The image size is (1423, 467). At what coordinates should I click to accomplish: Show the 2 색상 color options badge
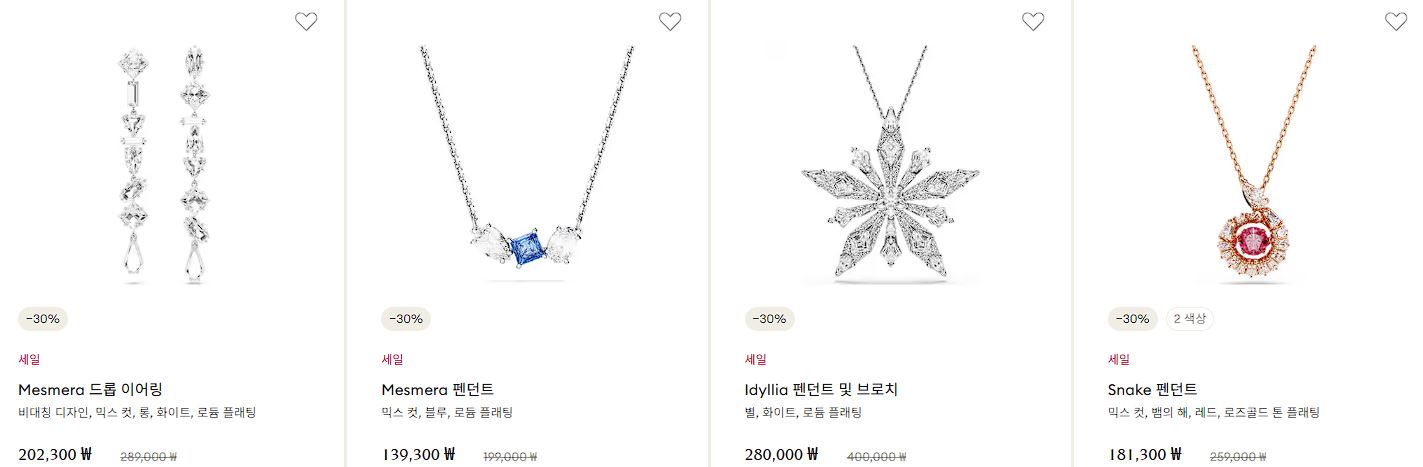click(1190, 319)
